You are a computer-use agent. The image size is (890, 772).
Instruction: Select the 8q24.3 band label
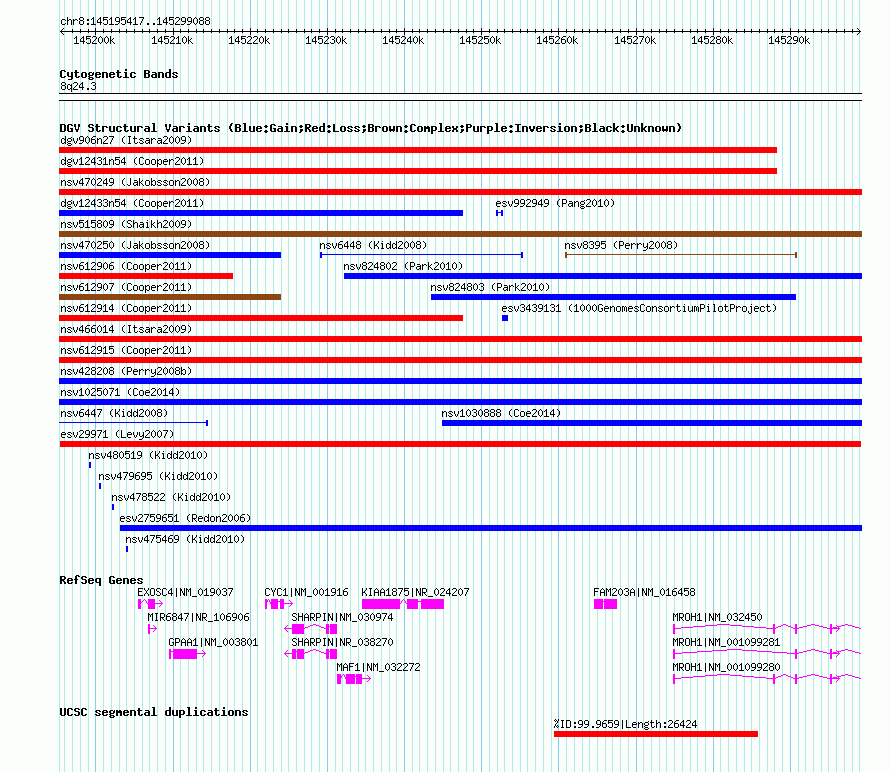point(78,86)
